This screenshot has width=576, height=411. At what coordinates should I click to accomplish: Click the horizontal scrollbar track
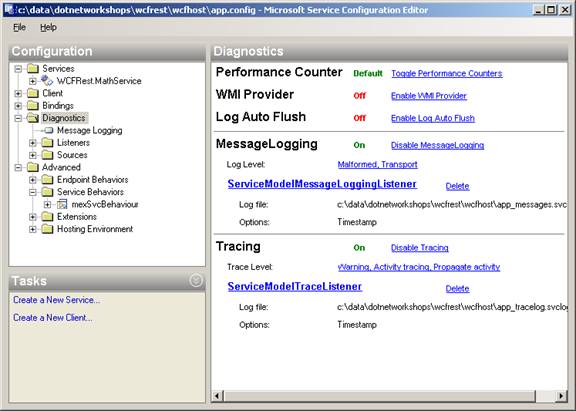point(379,396)
